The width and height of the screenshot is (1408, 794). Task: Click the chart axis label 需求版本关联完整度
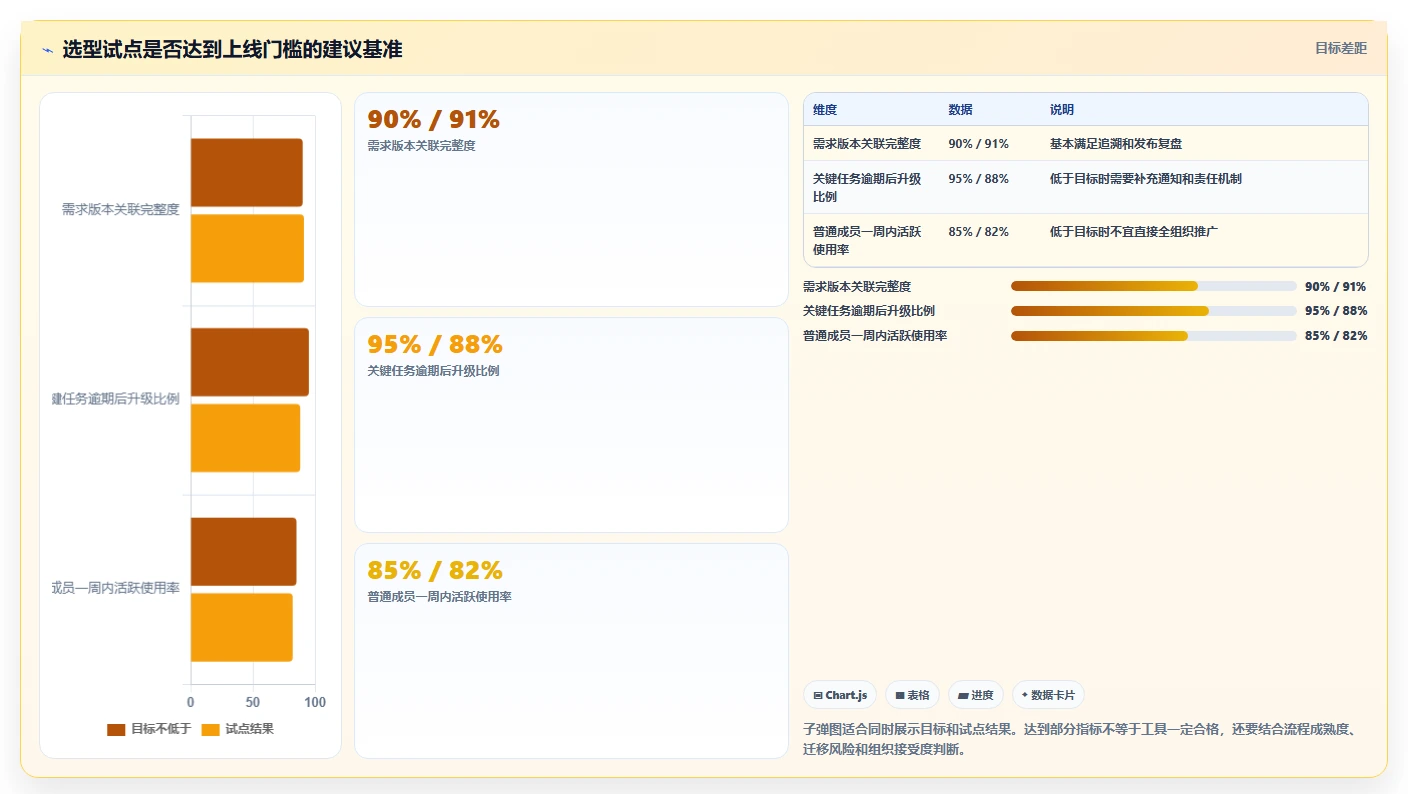[121, 209]
